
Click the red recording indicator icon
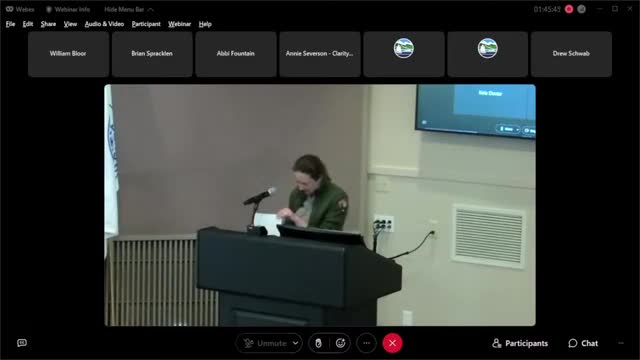(x=569, y=9)
